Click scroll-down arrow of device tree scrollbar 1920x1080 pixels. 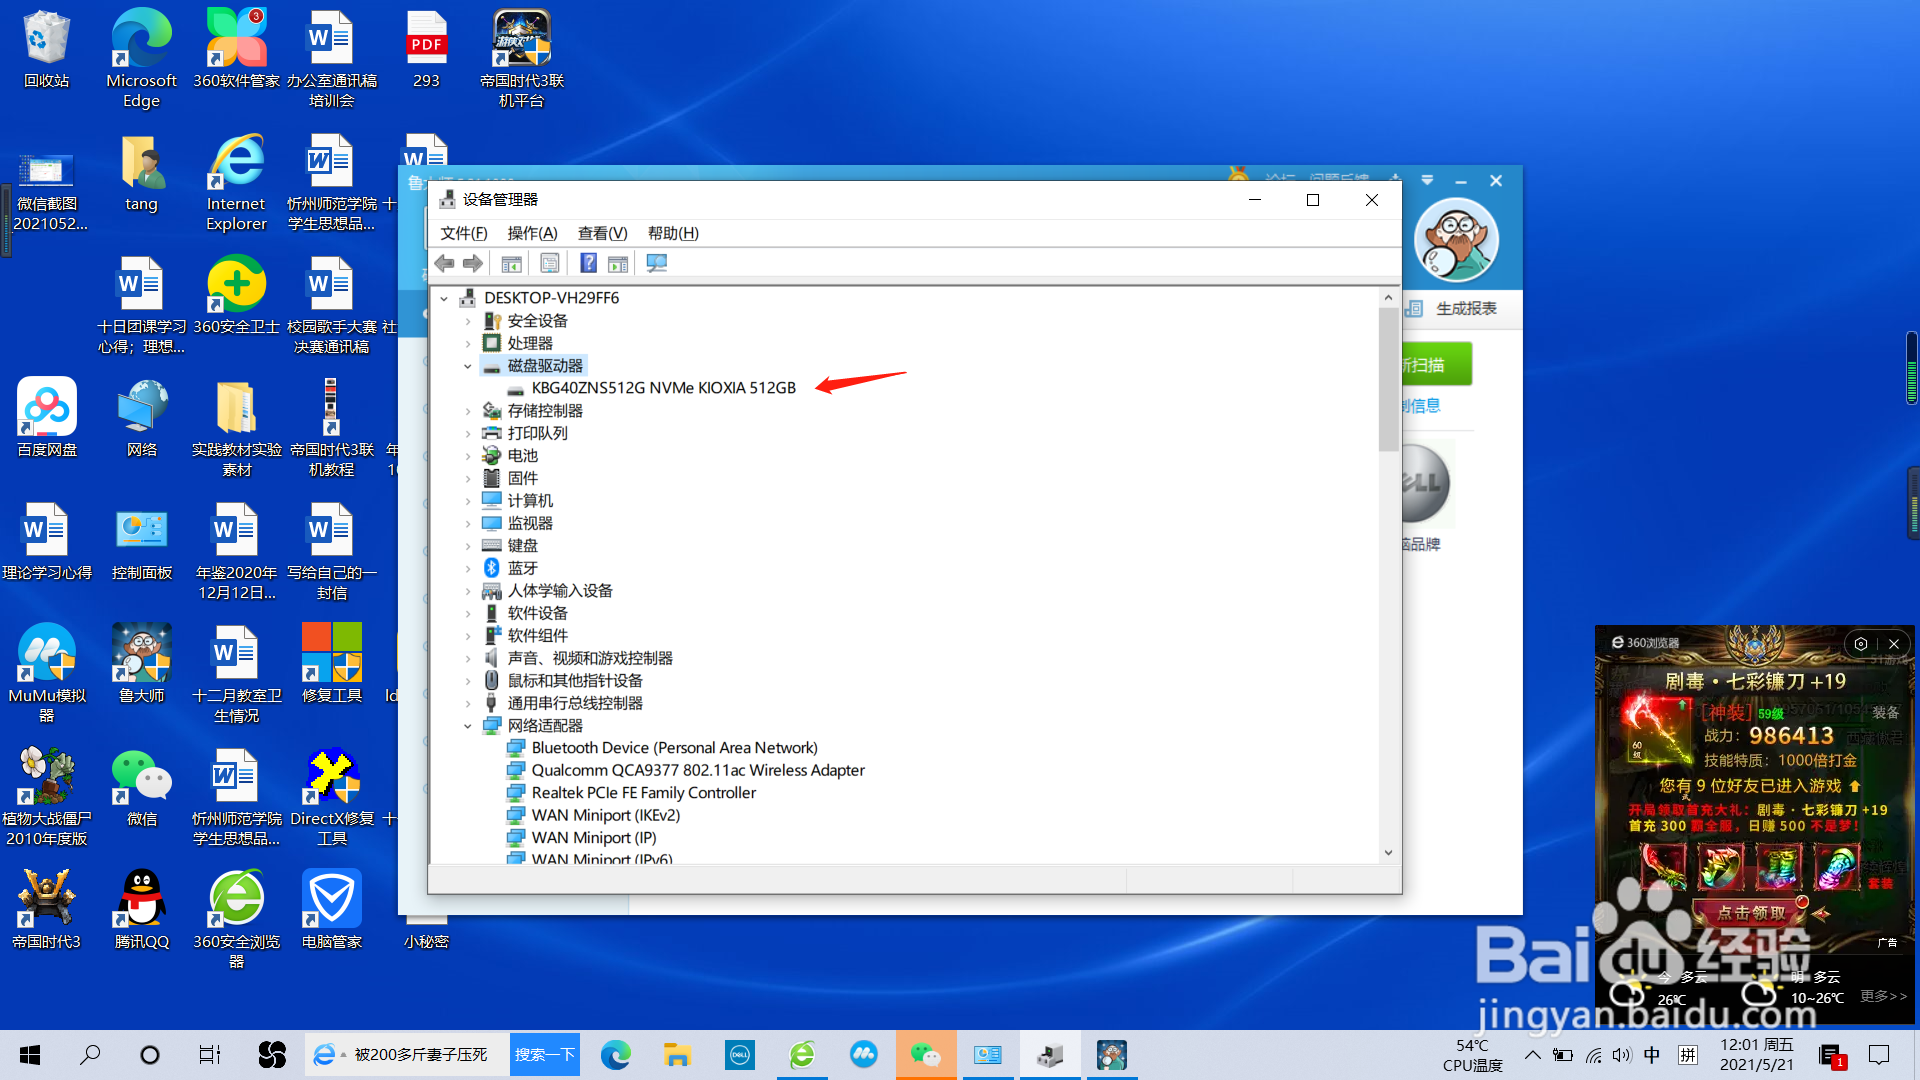[x=1388, y=852]
